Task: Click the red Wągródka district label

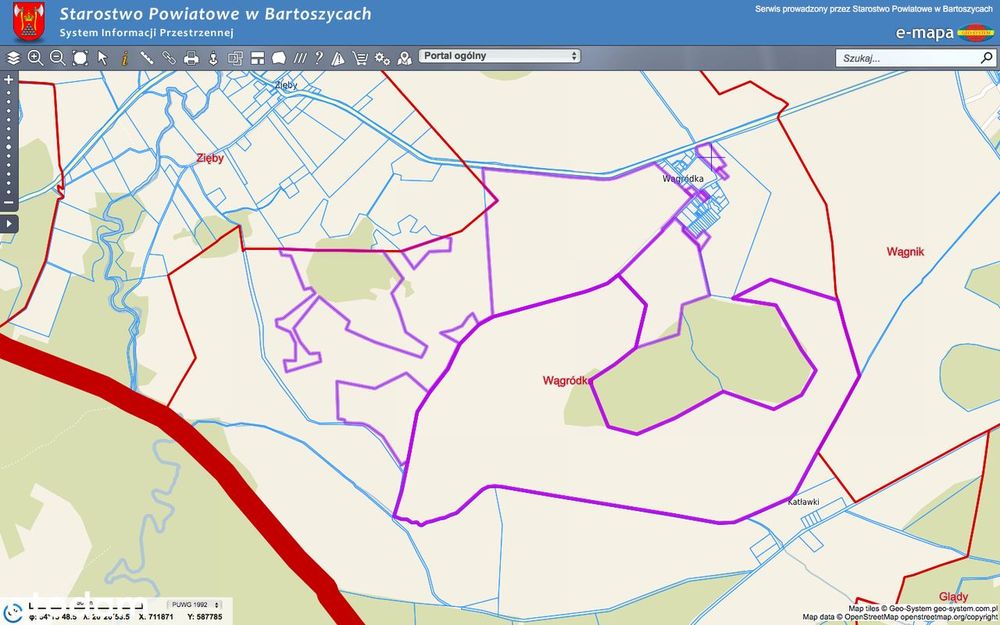Action: click(566, 381)
